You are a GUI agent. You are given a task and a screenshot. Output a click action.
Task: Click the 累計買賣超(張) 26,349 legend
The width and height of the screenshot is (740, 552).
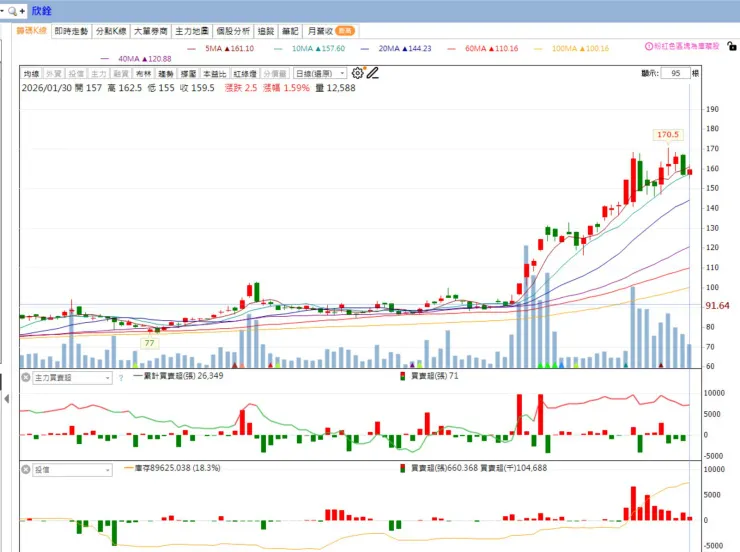[179, 376]
